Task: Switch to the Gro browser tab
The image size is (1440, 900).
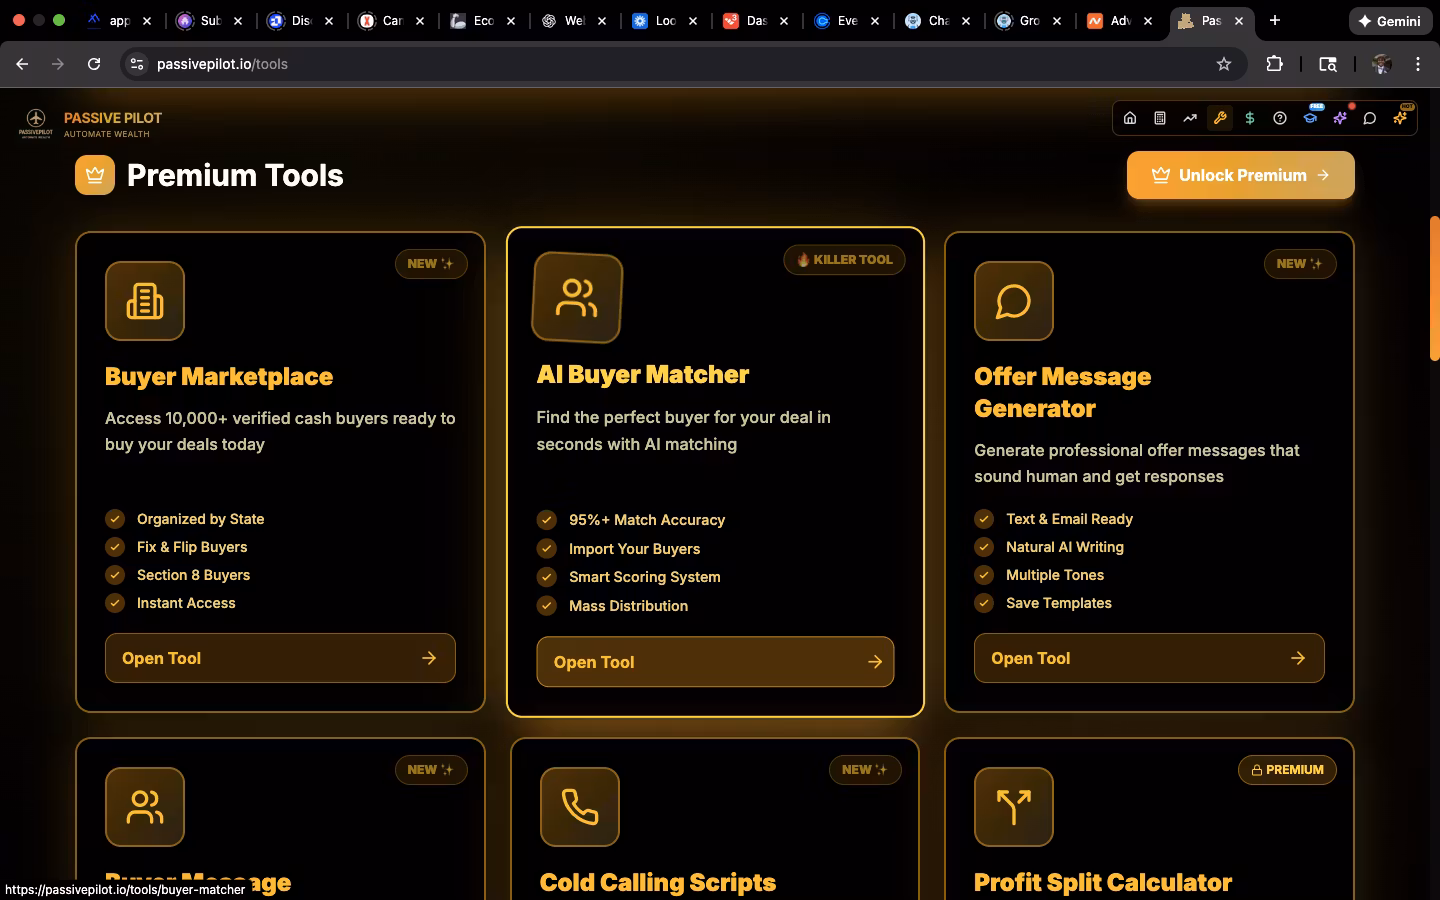Action: point(1028,20)
